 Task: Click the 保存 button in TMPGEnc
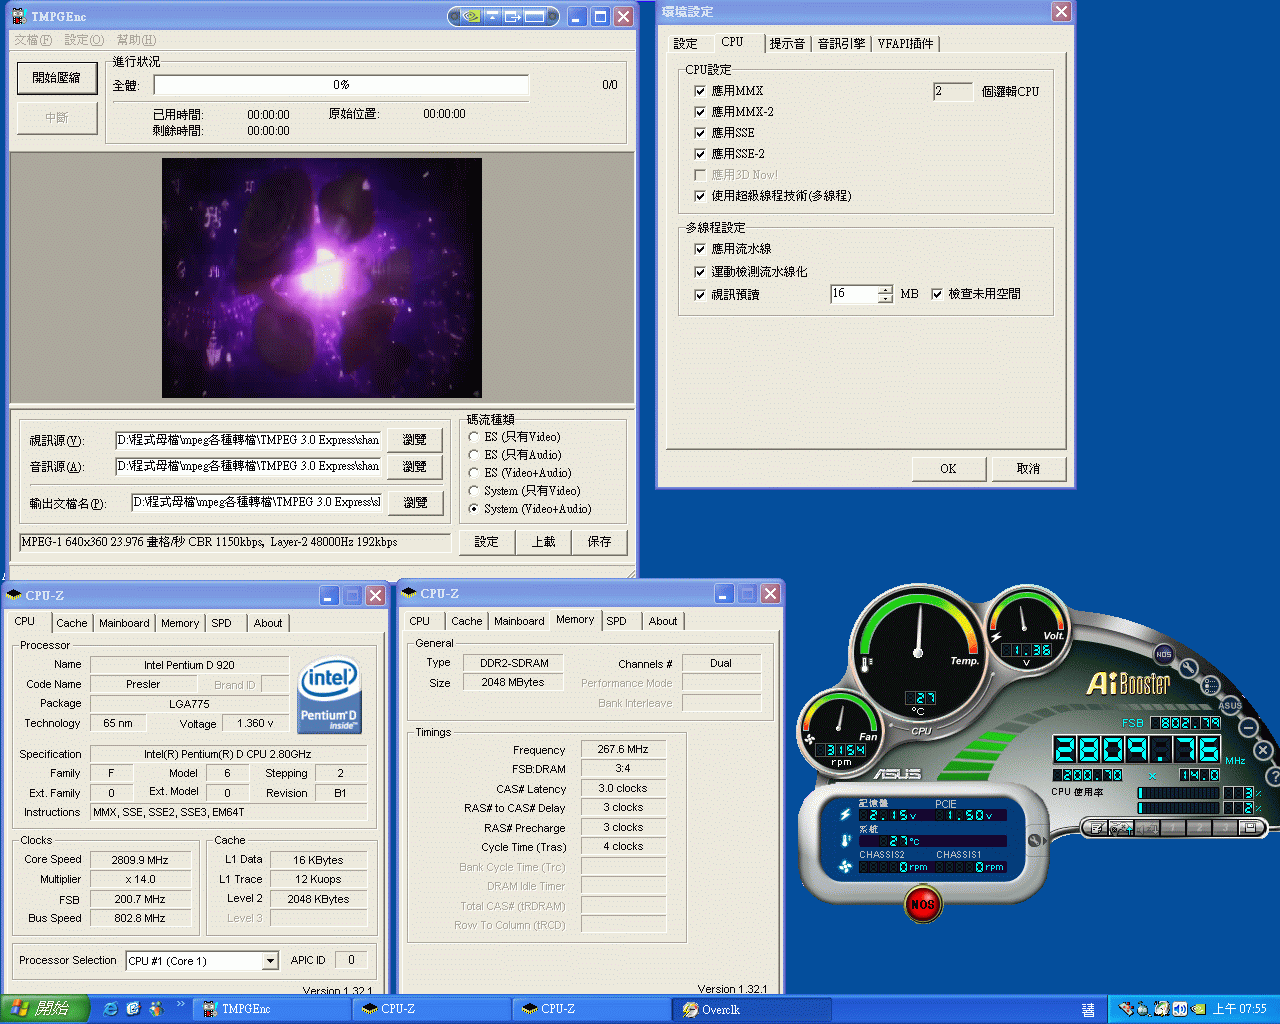point(599,542)
